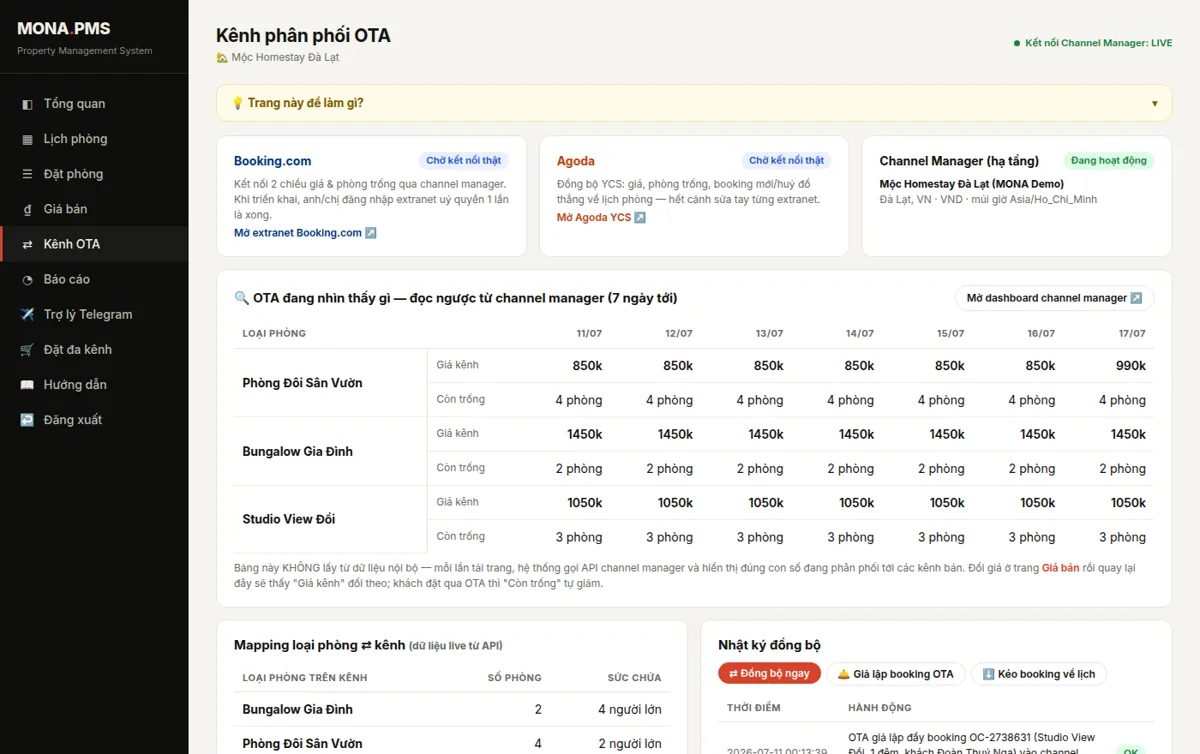Viewport: 1200px width, 754px height.
Task: Click Giả lập booking OTA button
Action: point(895,674)
